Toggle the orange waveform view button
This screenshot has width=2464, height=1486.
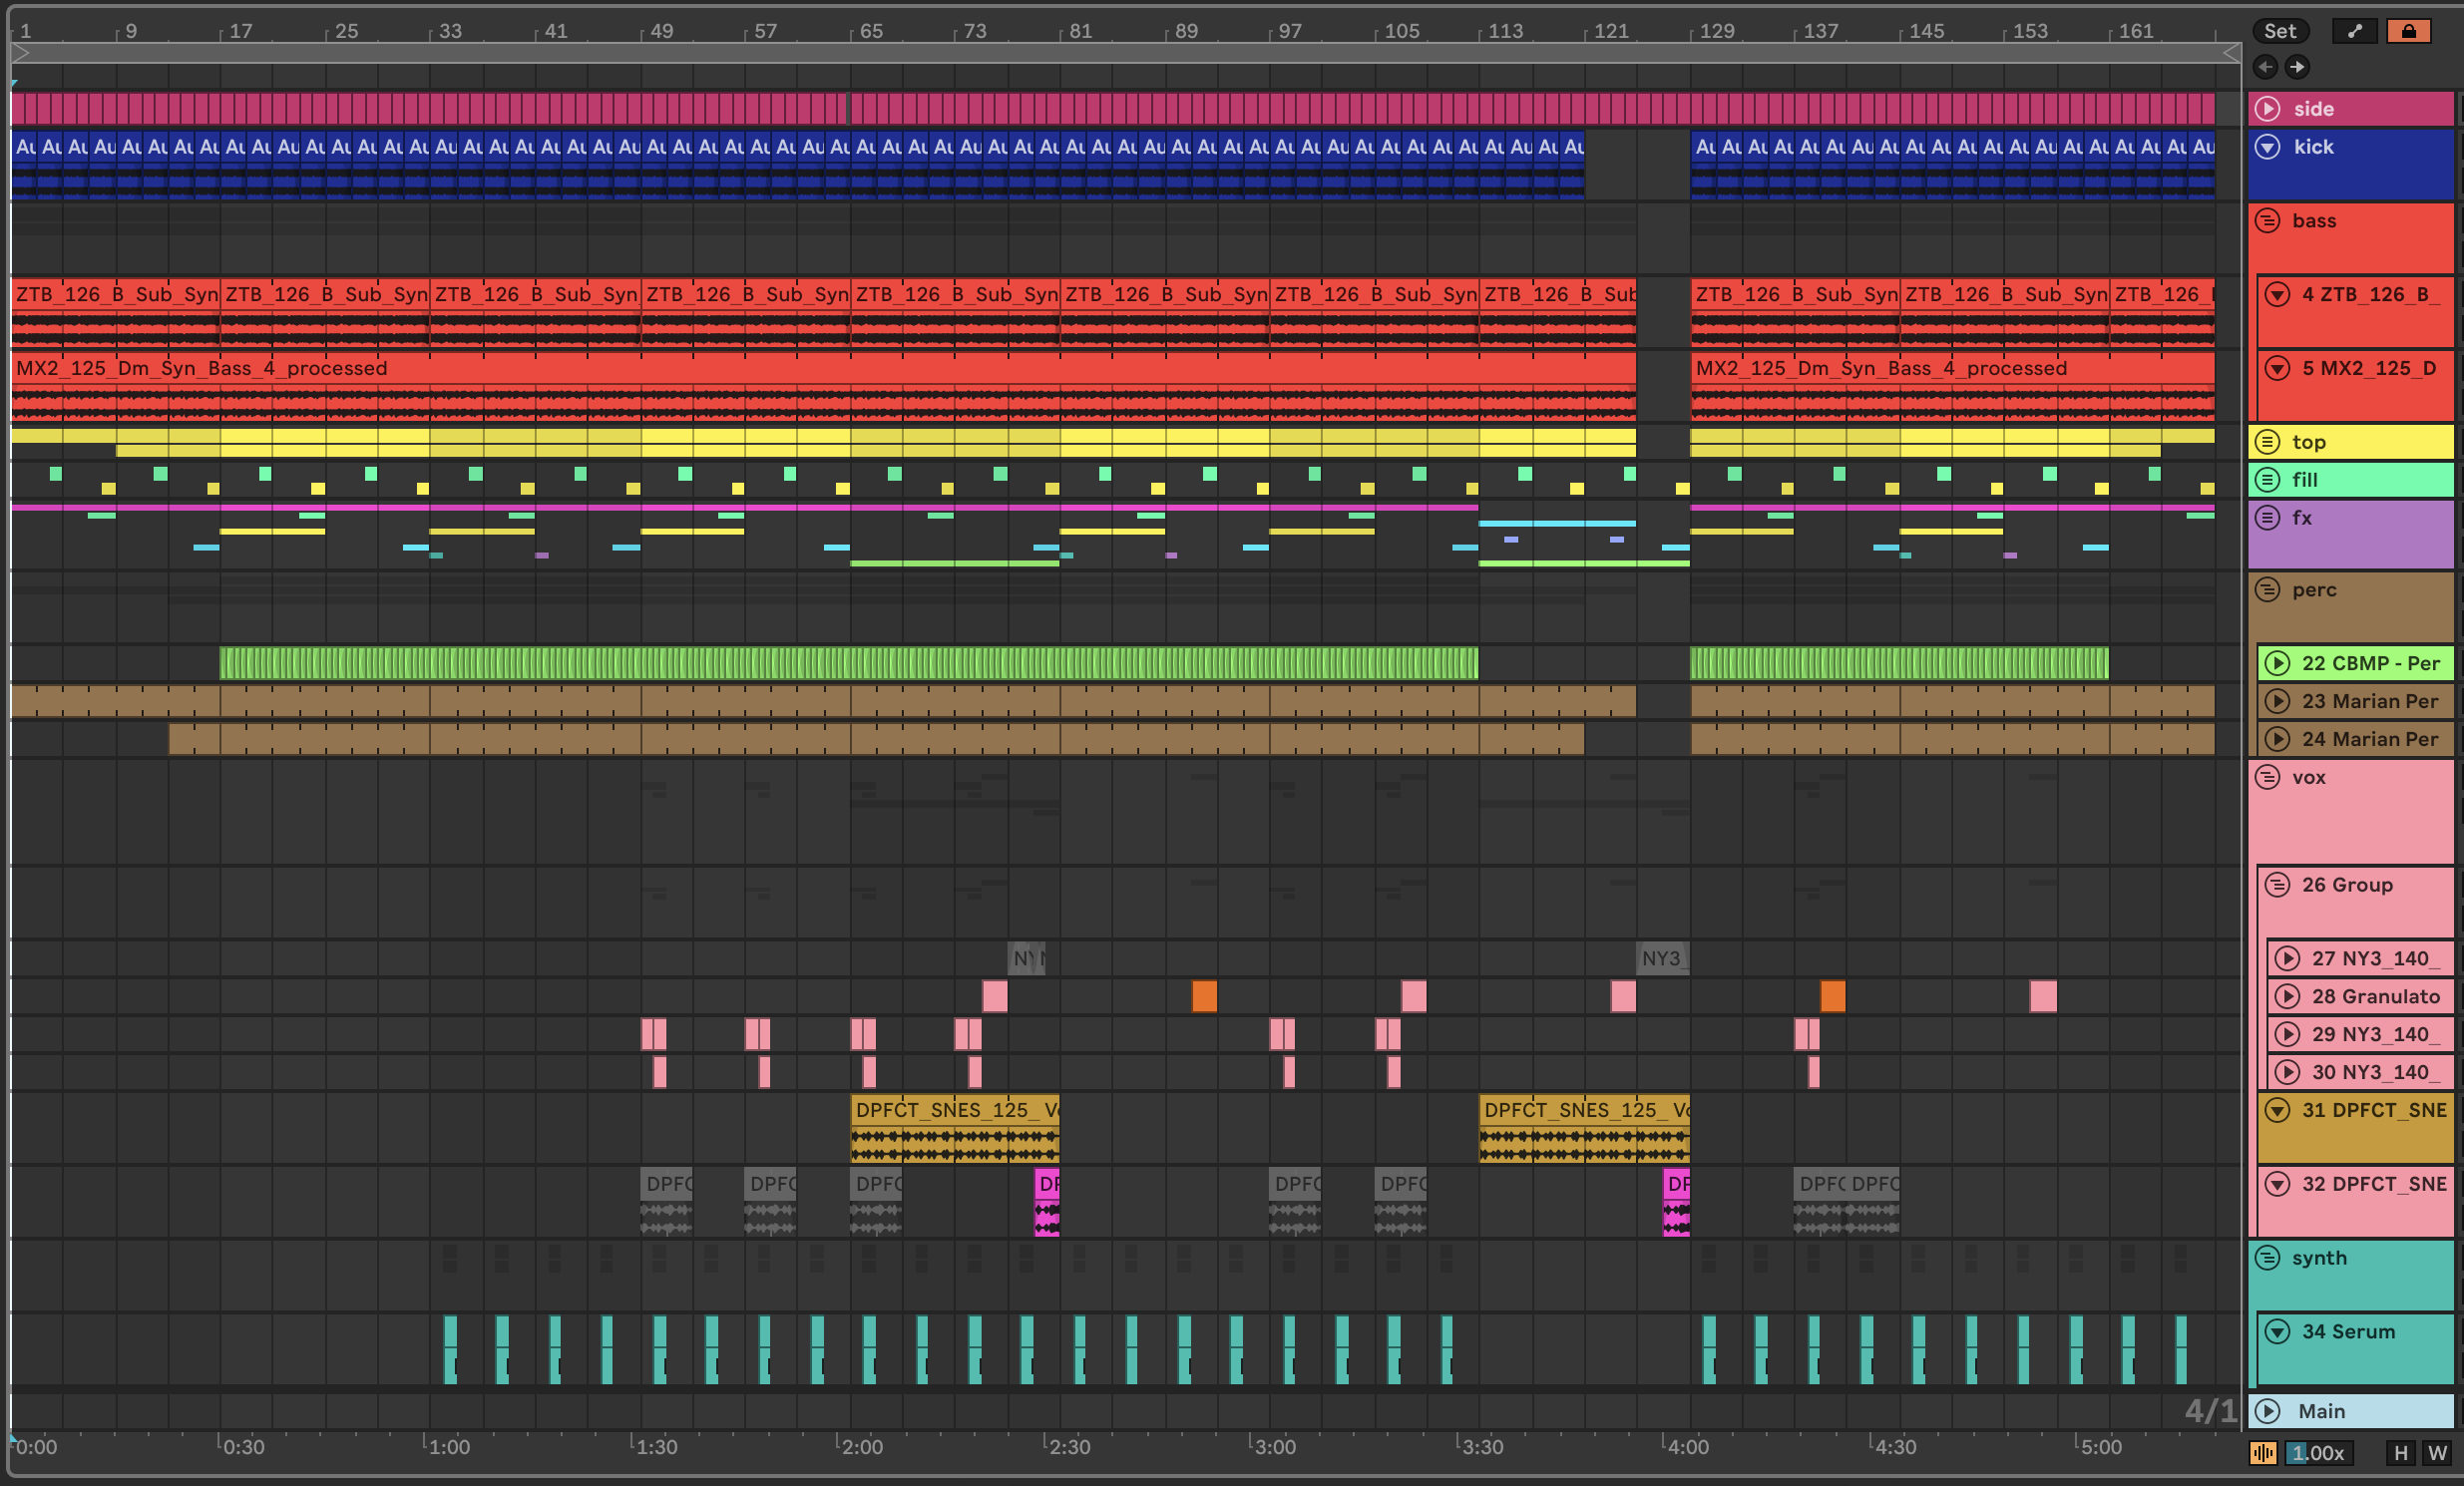point(2263,1453)
